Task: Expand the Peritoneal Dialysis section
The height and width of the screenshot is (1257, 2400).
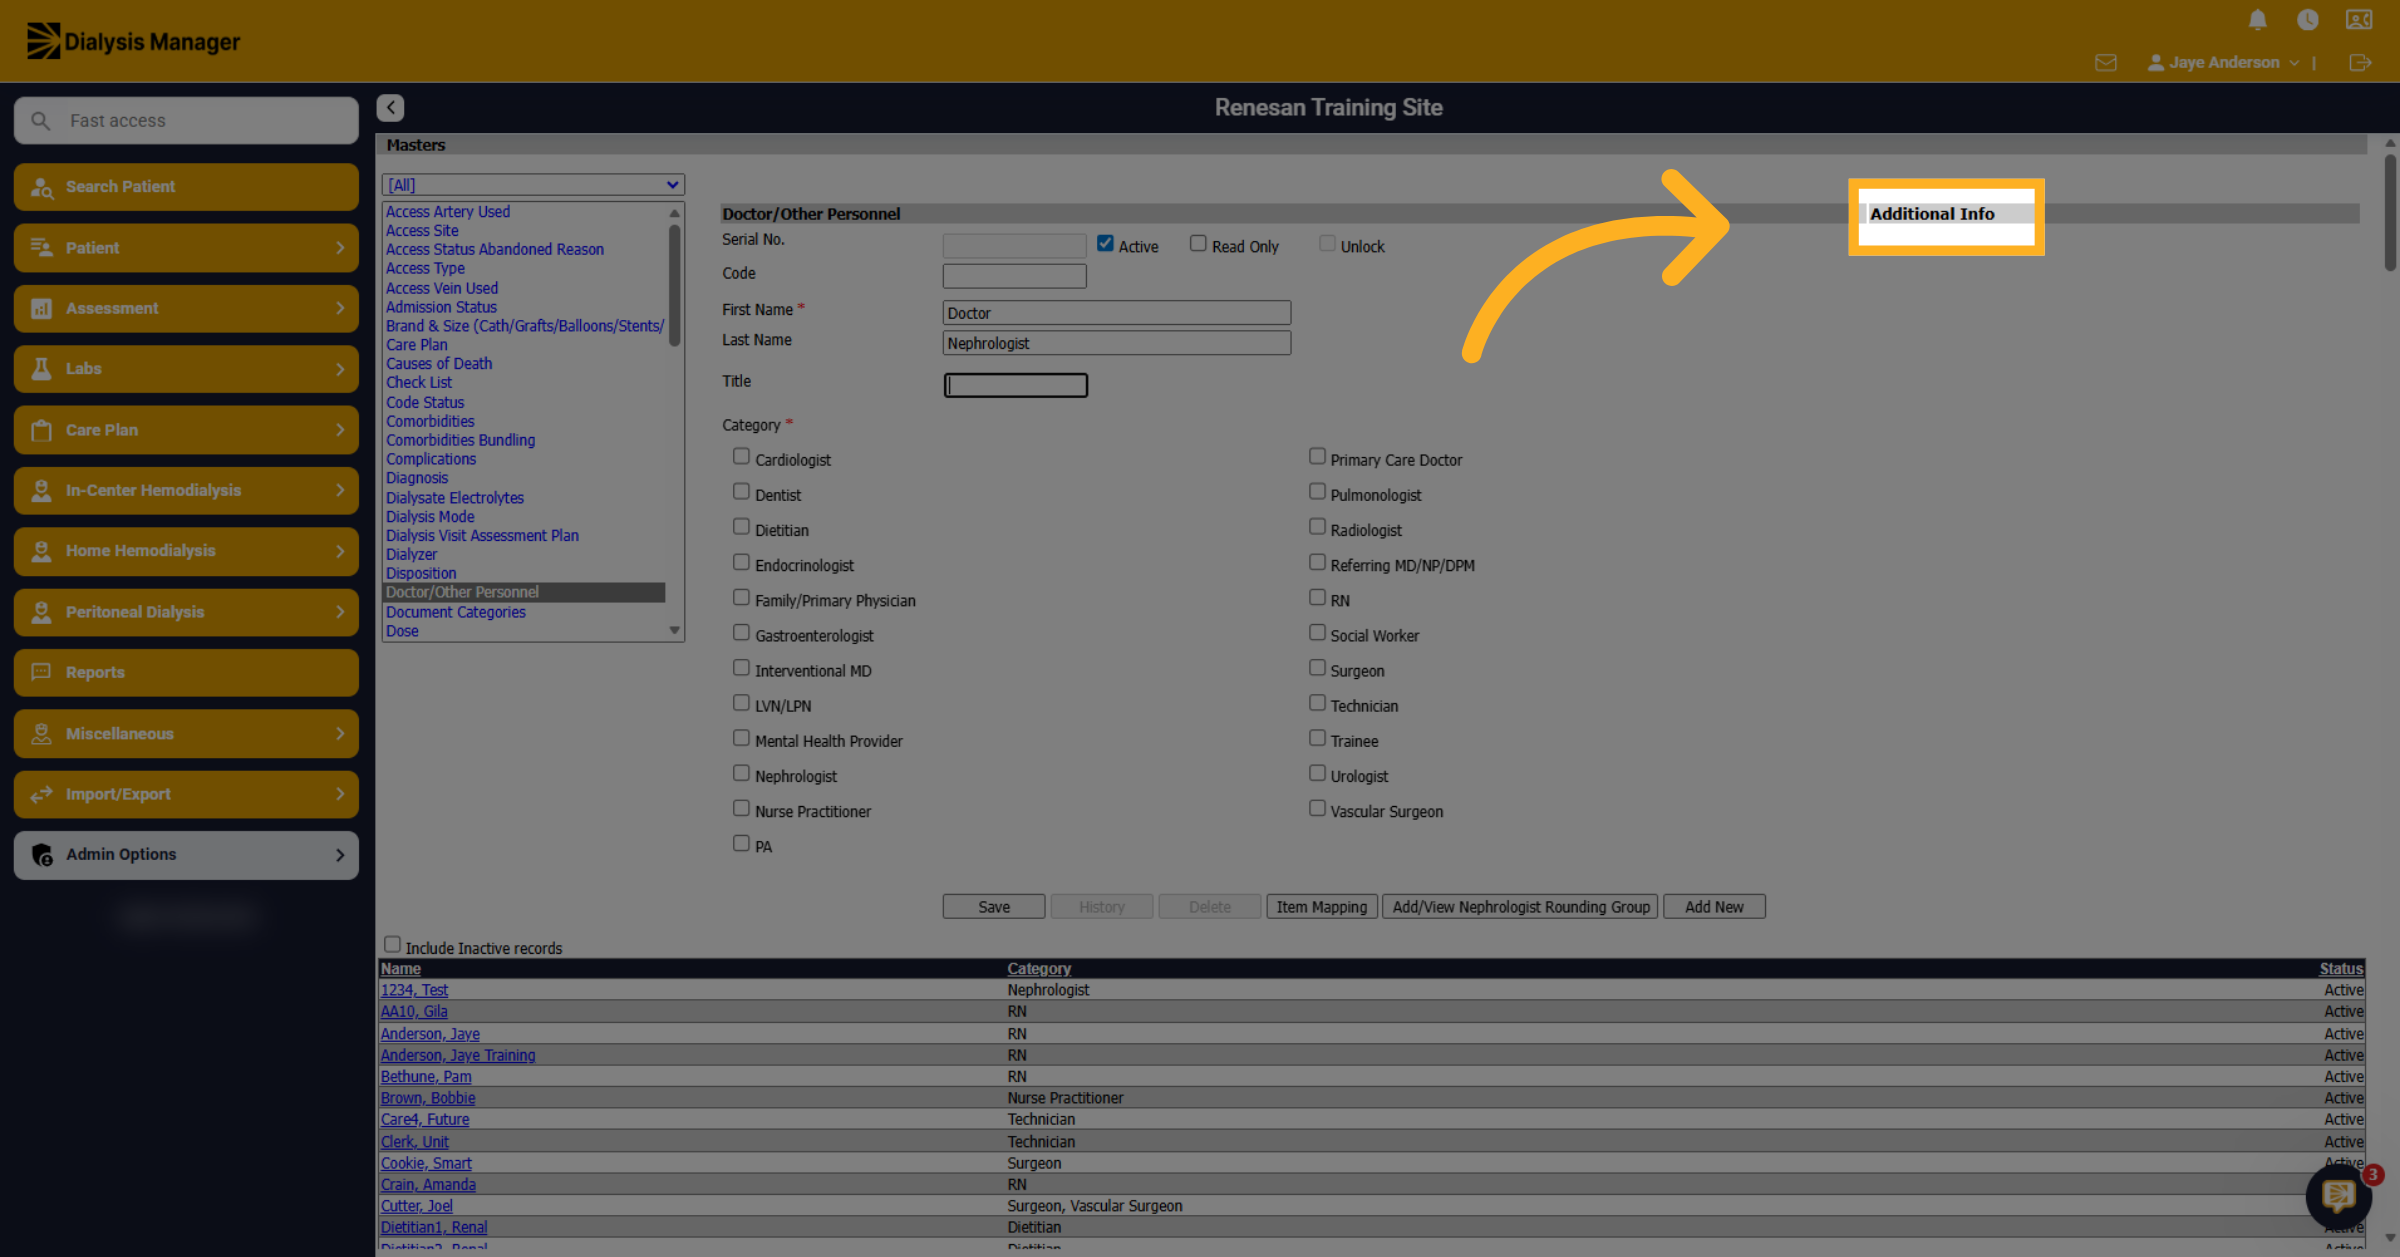Action: click(x=186, y=612)
